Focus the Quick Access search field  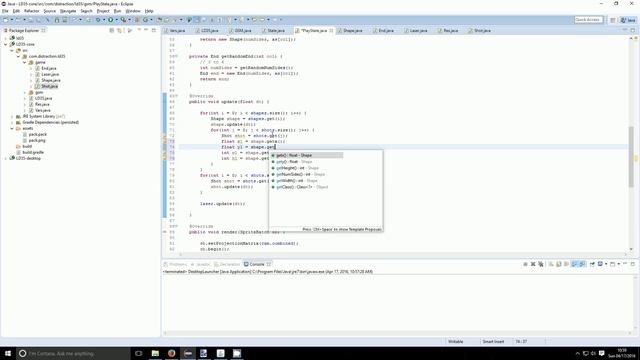[x=588, y=20]
